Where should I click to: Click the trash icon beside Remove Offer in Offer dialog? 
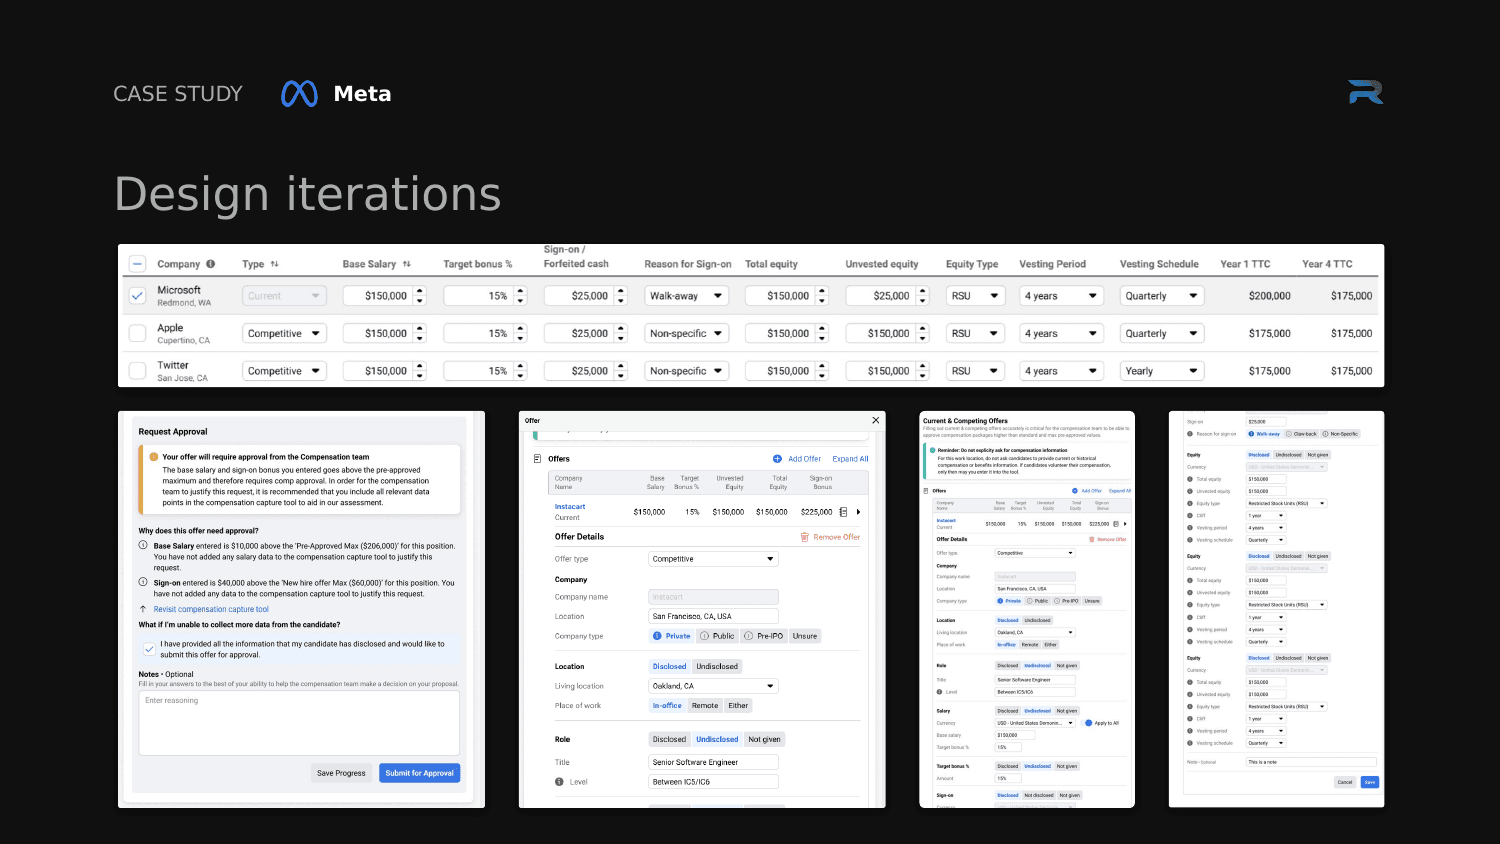pyautogui.click(x=805, y=537)
